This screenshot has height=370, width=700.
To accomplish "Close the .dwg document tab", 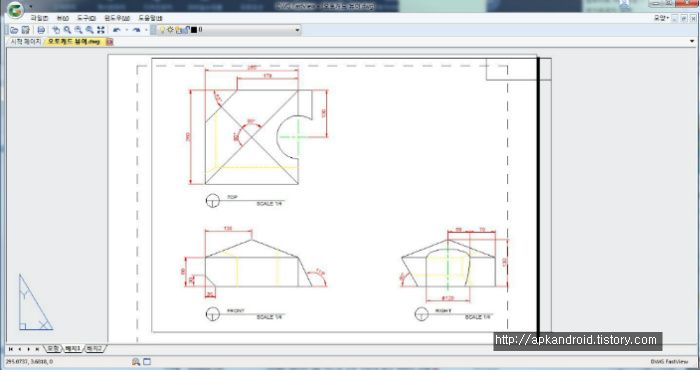I will point(110,42).
